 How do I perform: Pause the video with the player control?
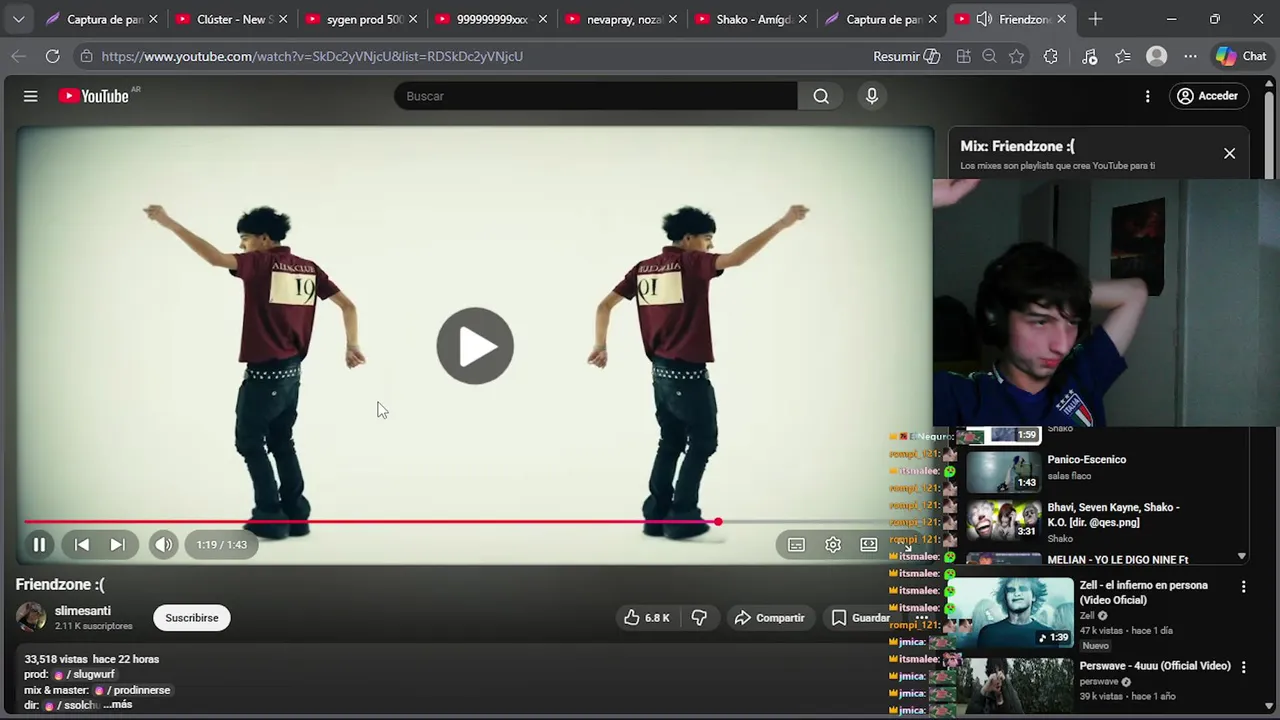[39, 545]
